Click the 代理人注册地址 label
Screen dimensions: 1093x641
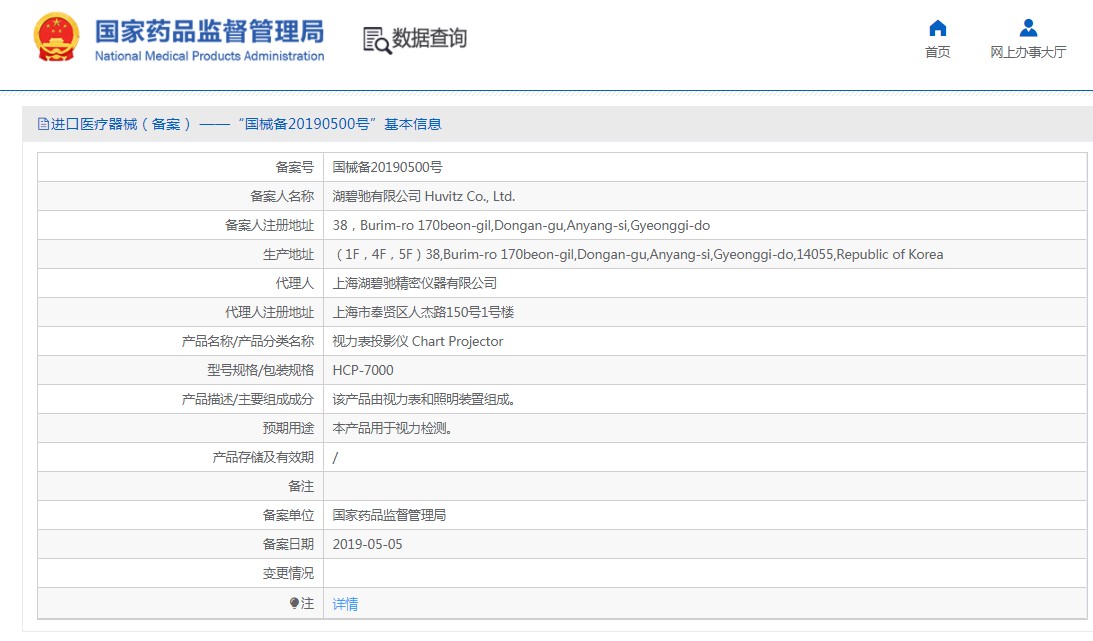pos(269,312)
